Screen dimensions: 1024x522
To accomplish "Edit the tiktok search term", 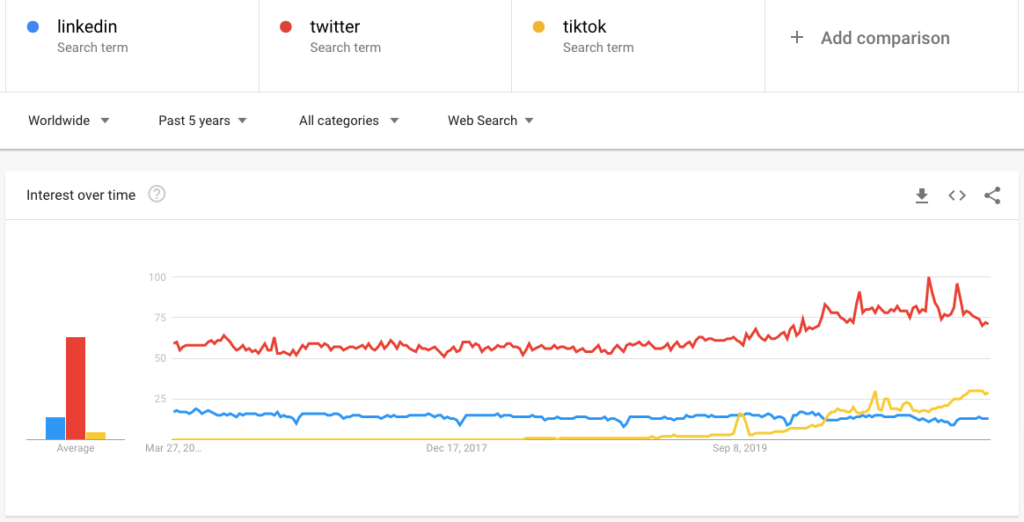I will tap(584, 28).
